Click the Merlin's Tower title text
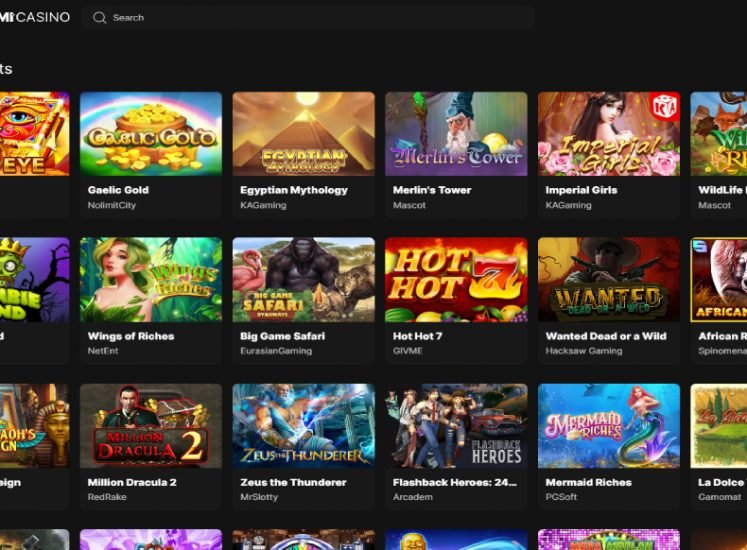Image resolution: width=747 pixels, height=550 pixels. [x=432, y=190]
